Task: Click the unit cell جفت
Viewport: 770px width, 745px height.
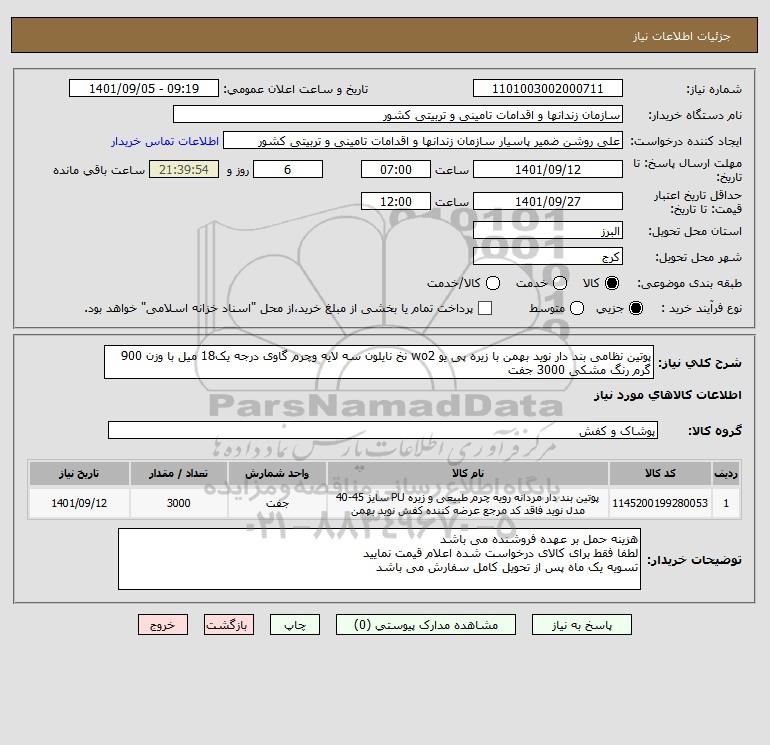Action: [277, 503]
